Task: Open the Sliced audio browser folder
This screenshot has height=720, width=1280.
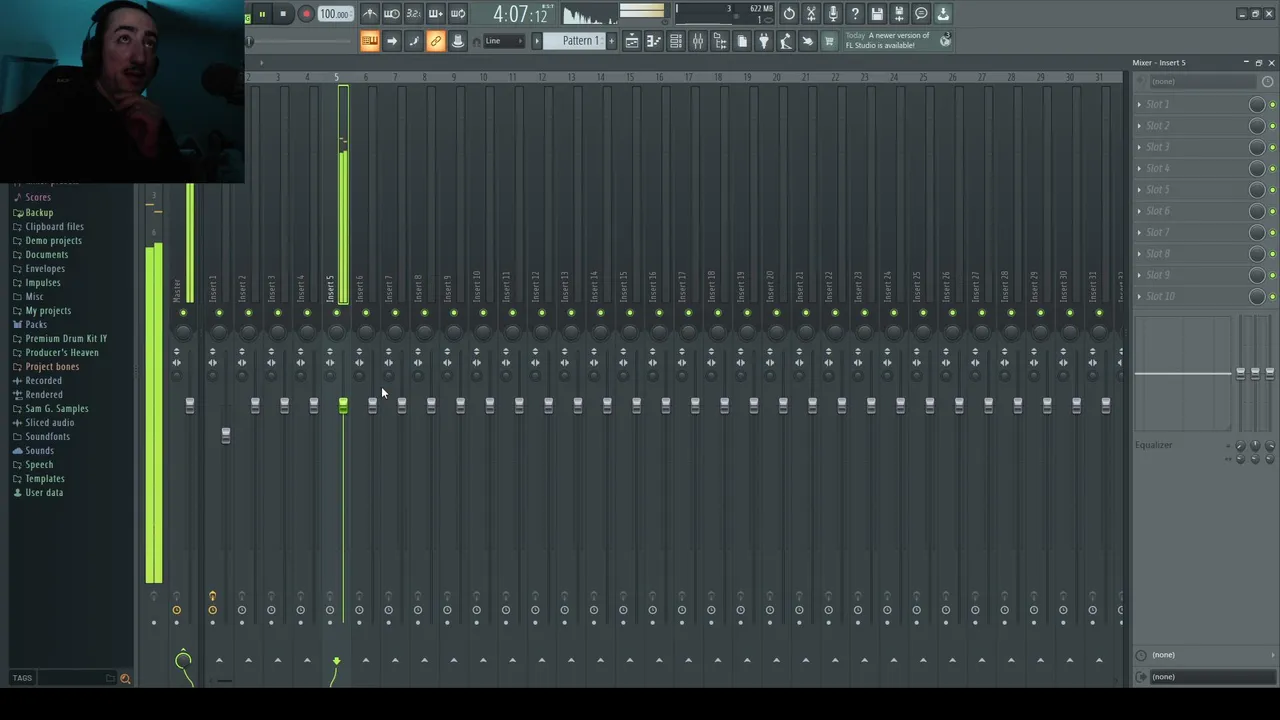Action: pos(49,423)
